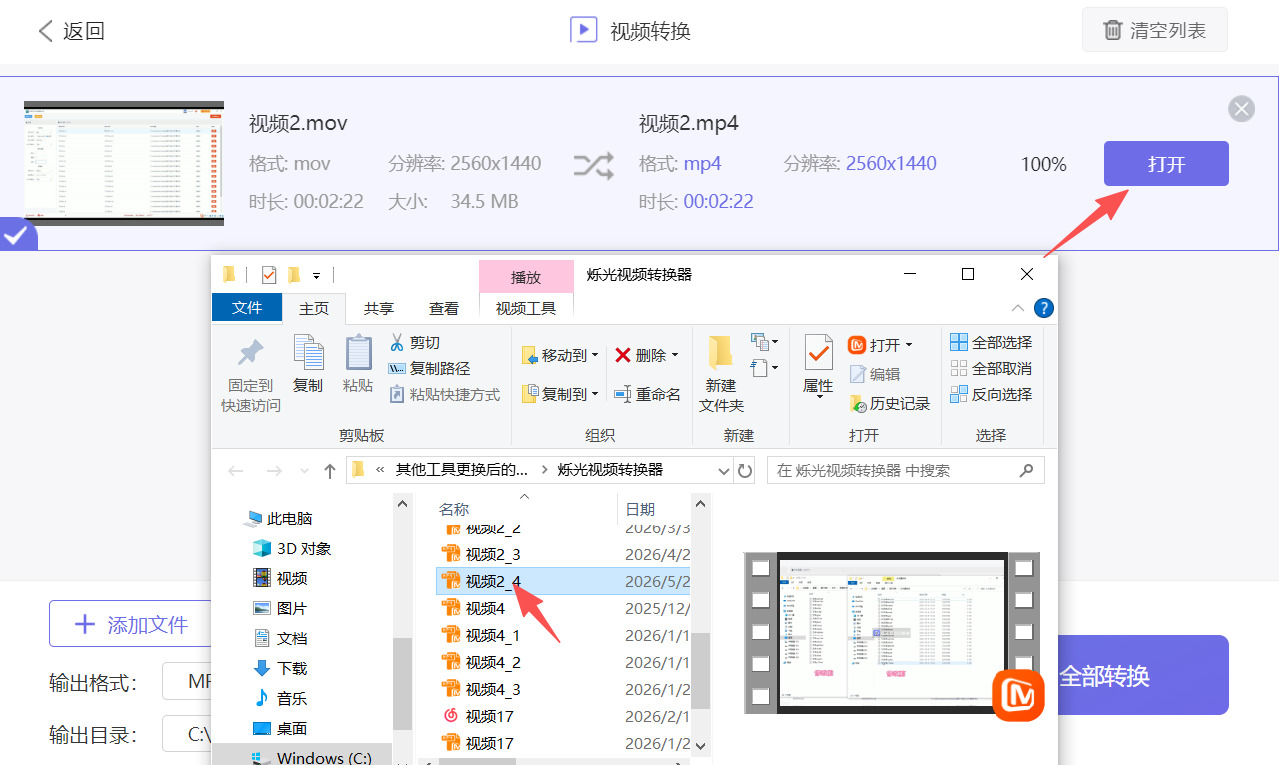Open the 文件 tab in Explorer
This screenshot has width=1279, height=765.
247,308
